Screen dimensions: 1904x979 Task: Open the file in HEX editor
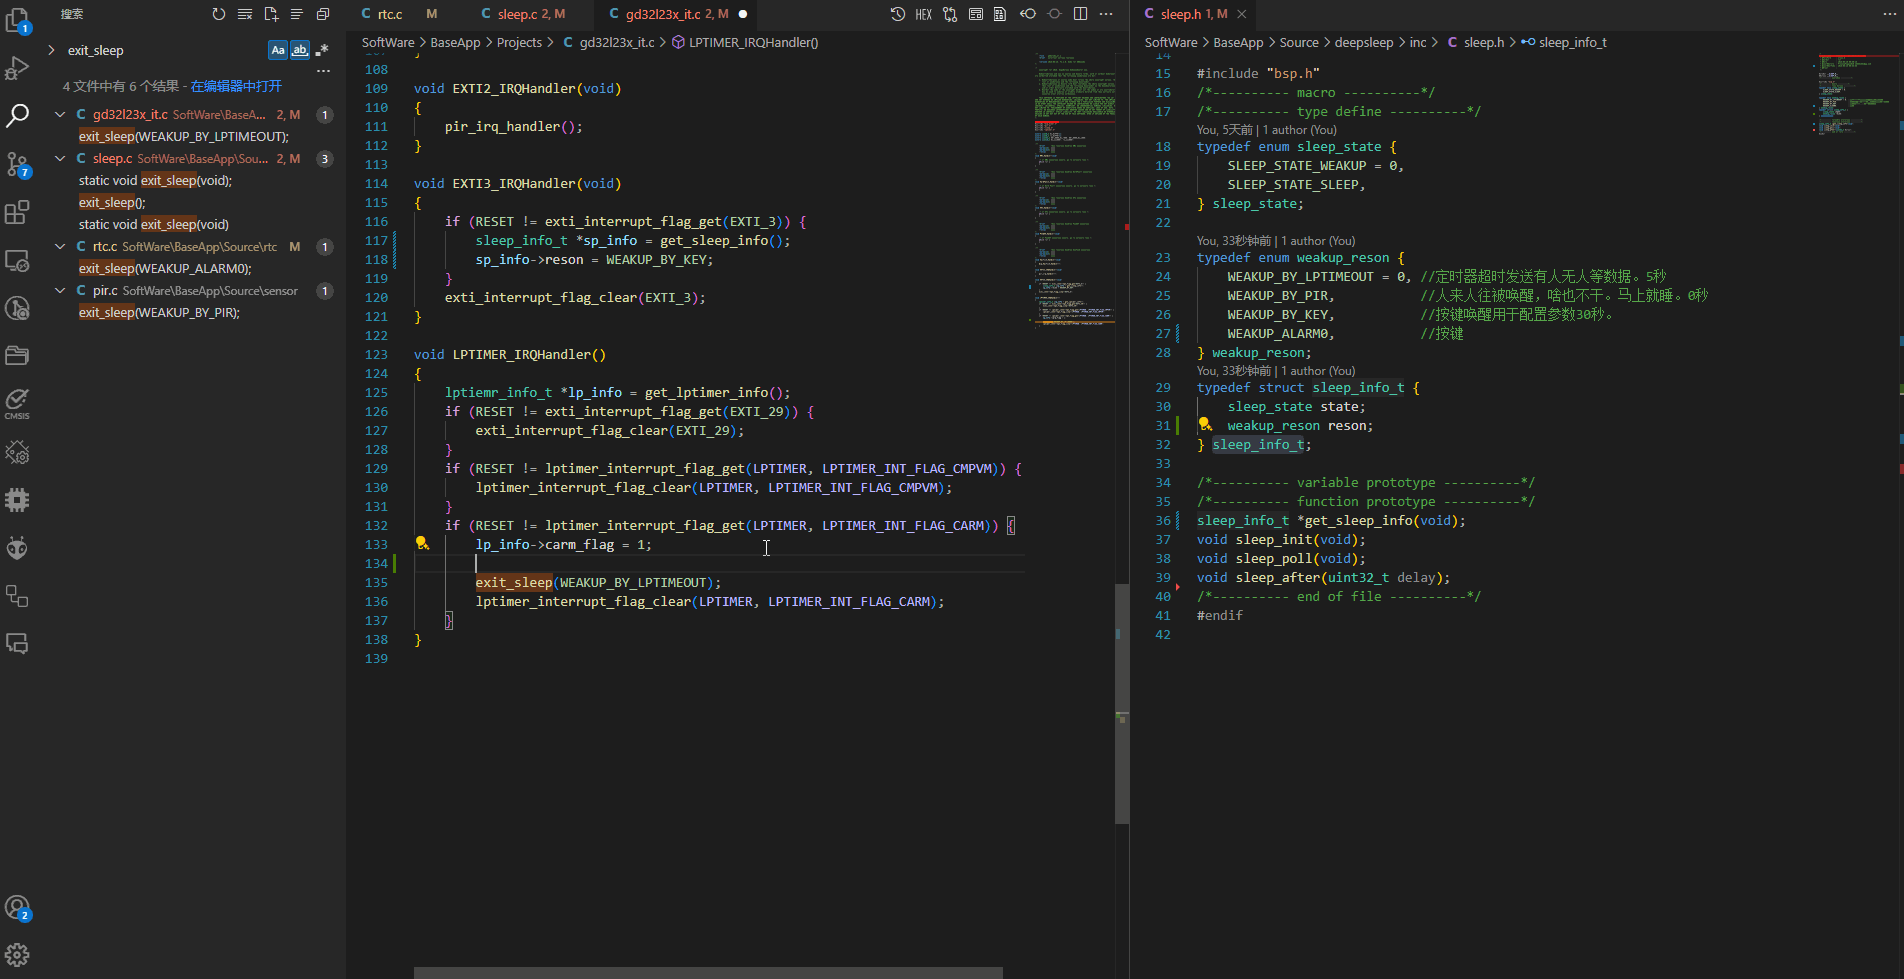point(924,14)
